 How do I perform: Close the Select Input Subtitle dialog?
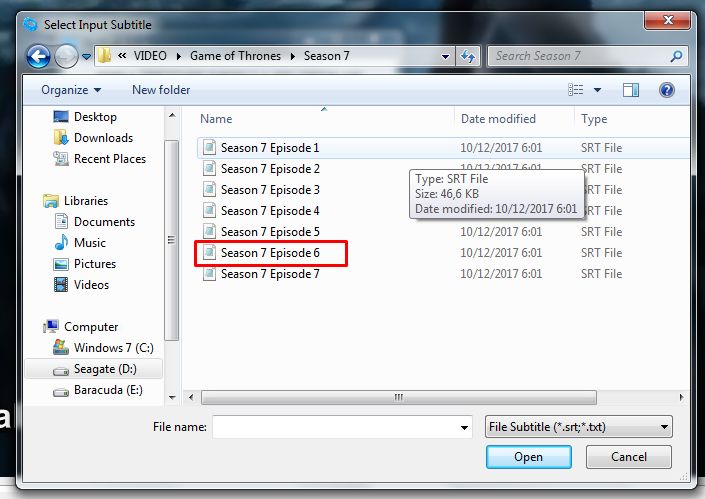pyautogui.click(x=668, y=20)
